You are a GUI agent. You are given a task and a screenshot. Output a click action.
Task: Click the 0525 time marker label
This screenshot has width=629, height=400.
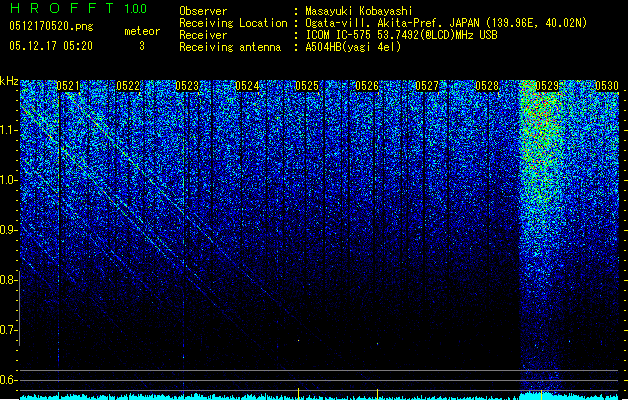(307, 86)
